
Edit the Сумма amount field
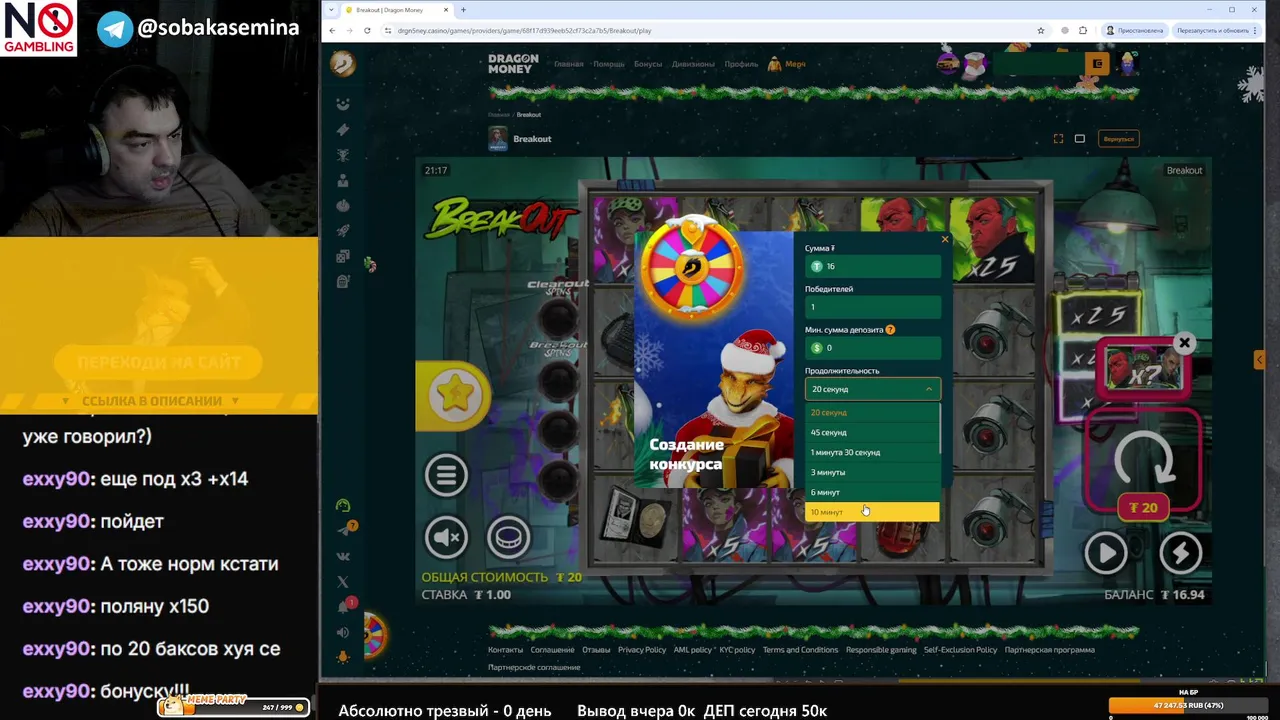click(x=873, y=266)
